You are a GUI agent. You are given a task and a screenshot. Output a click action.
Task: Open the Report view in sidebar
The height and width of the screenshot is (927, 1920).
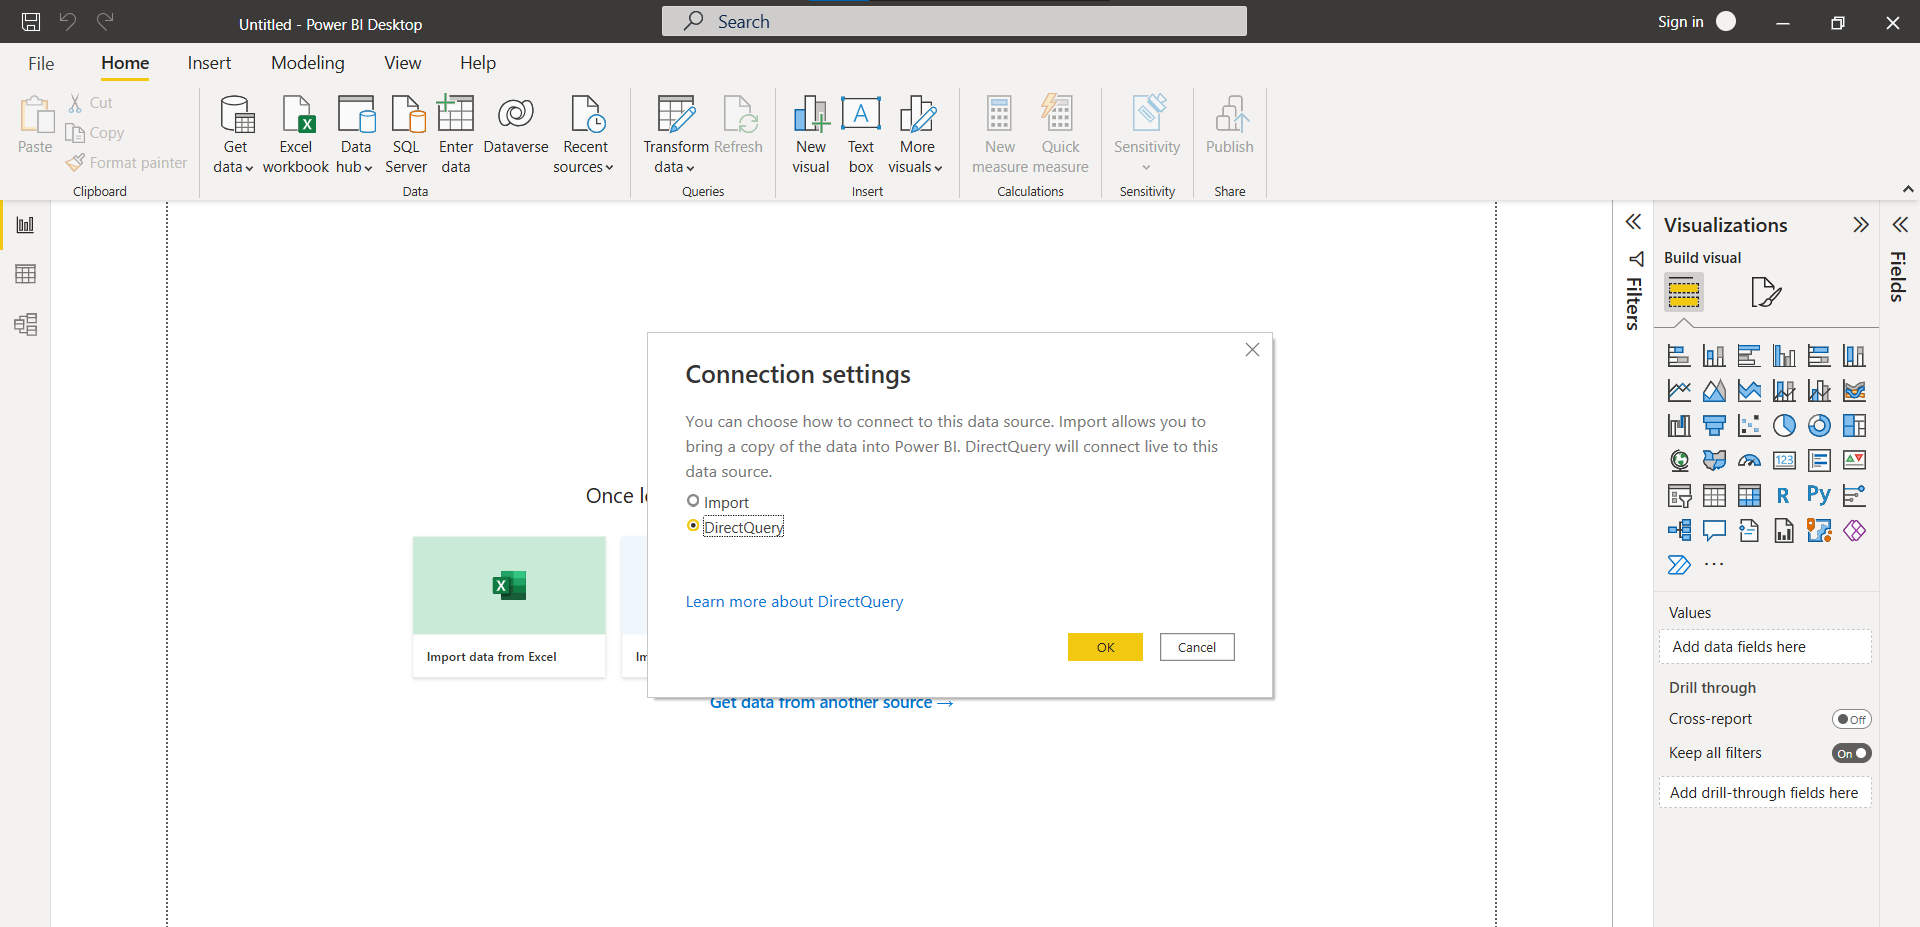click(25, 225)
